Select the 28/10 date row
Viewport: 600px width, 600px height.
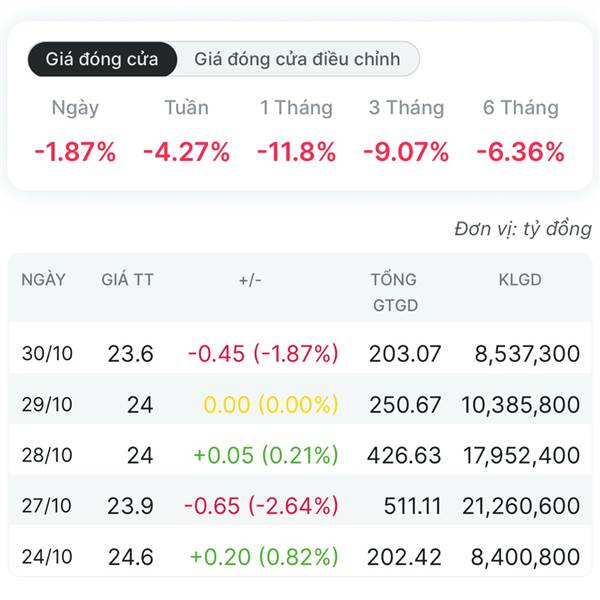(x=47, y=455)
